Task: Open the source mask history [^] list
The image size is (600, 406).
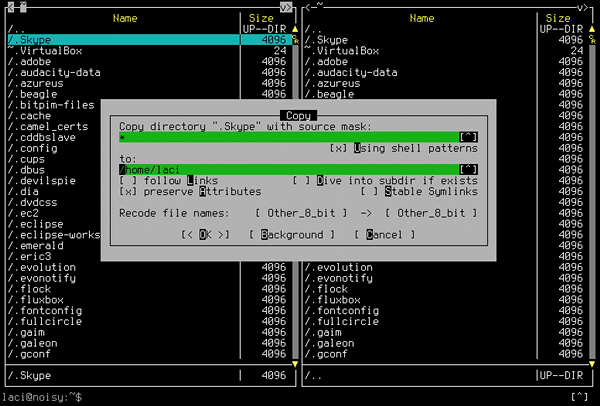Action: click(x=467, y=137)
